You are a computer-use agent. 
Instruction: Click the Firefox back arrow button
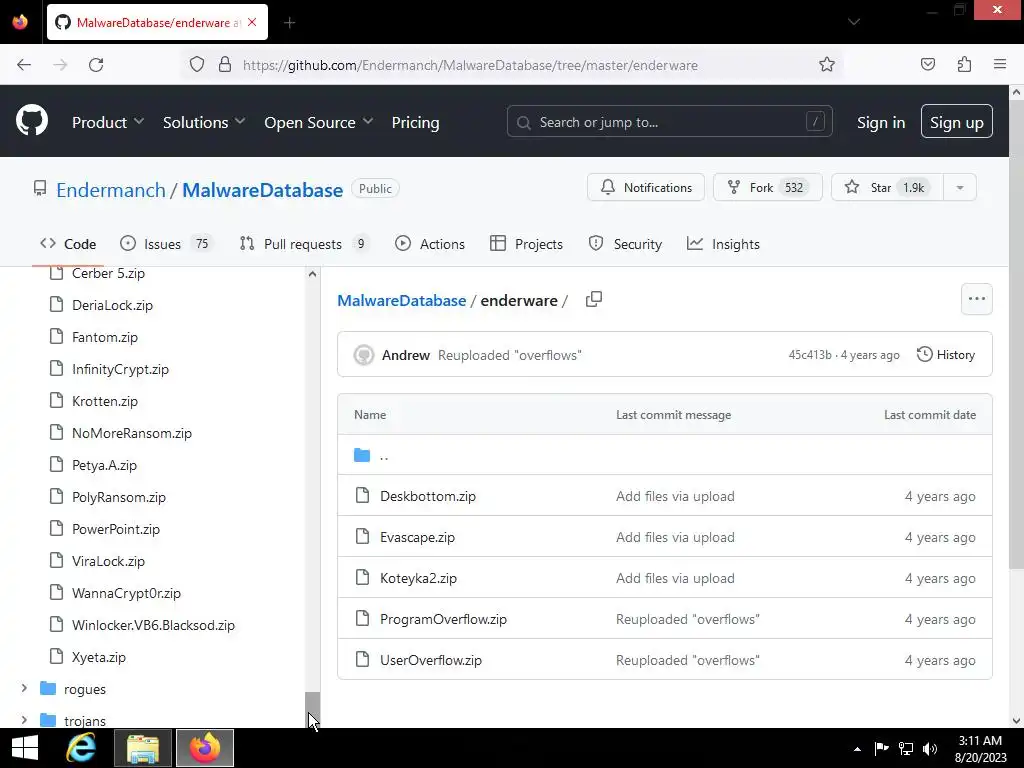tap(24, 65)
